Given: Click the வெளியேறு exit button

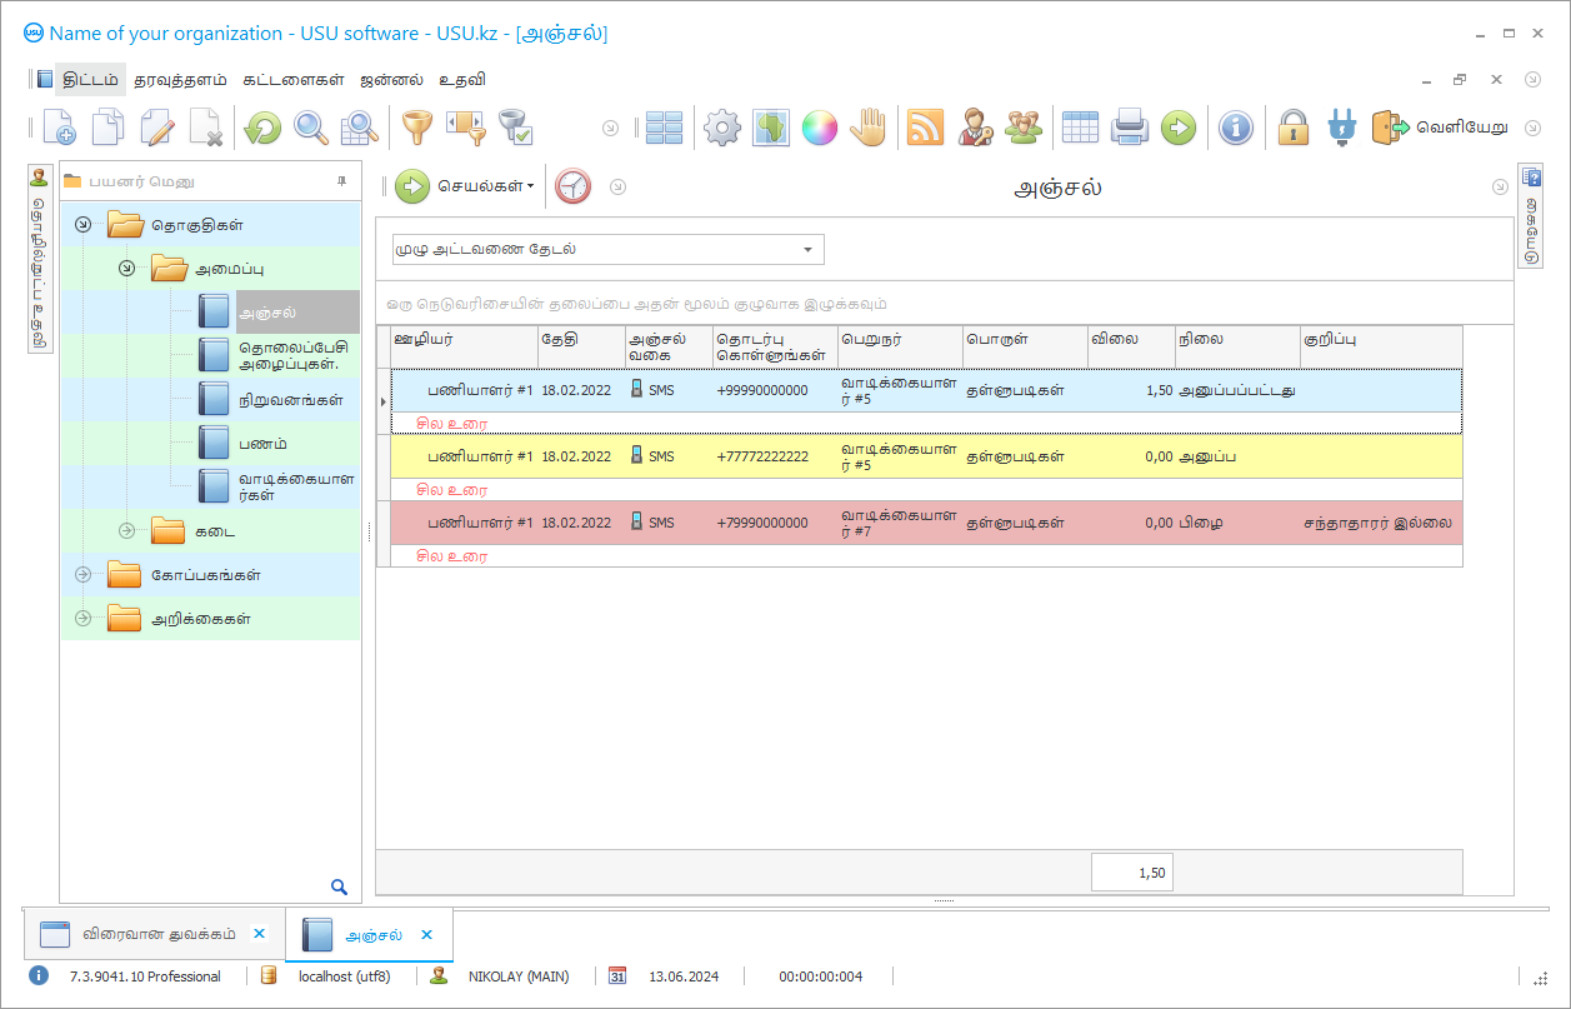Looking at the screenshot, I should coord(1440,128).
